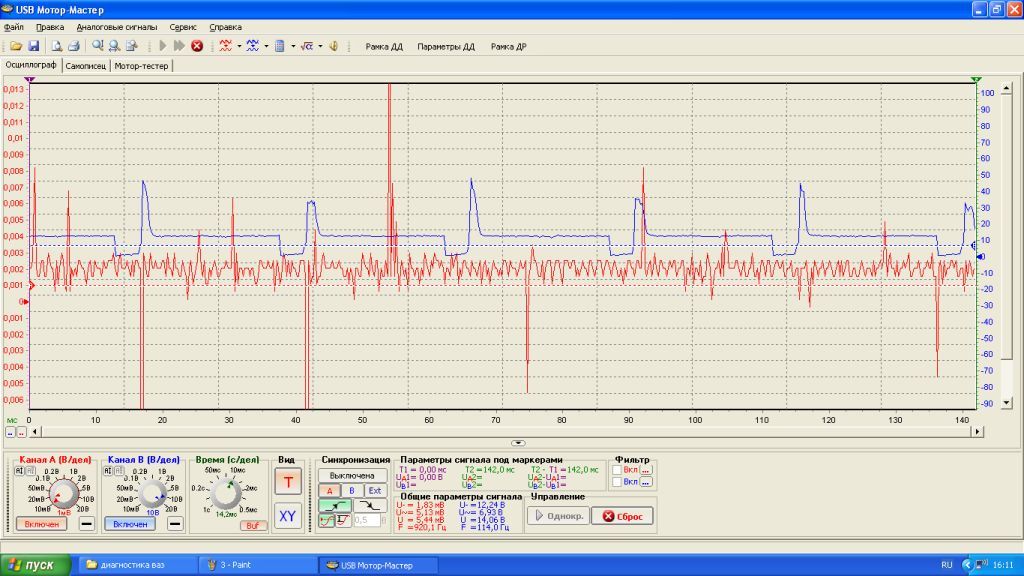Click the Параметры ДД toolbar button
The width and height of the screenshot is (1024, 576).
point(446,46)
